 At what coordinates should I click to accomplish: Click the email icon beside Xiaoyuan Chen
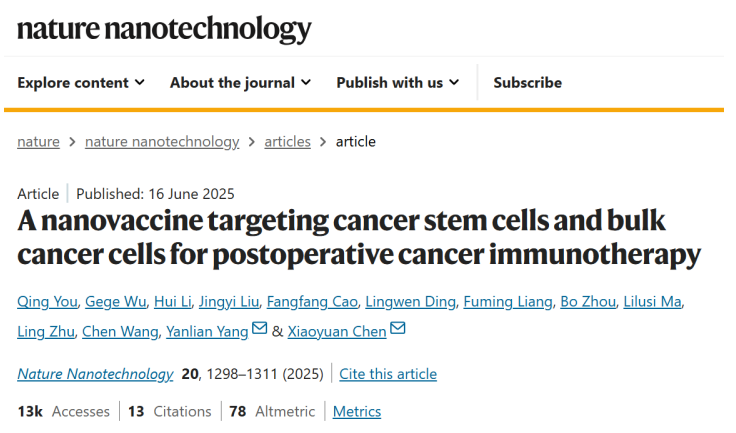point(398,329)
